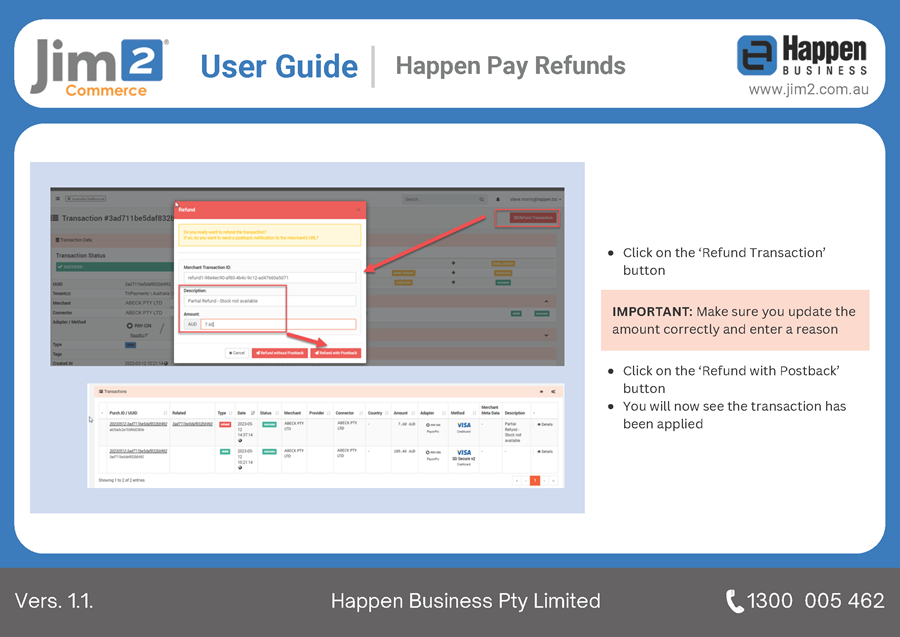Image resolution: width=900 pixels, height=637 pixels.
Task: Click the VISA 3D Secure icon in second row
Action: point(464,453)
